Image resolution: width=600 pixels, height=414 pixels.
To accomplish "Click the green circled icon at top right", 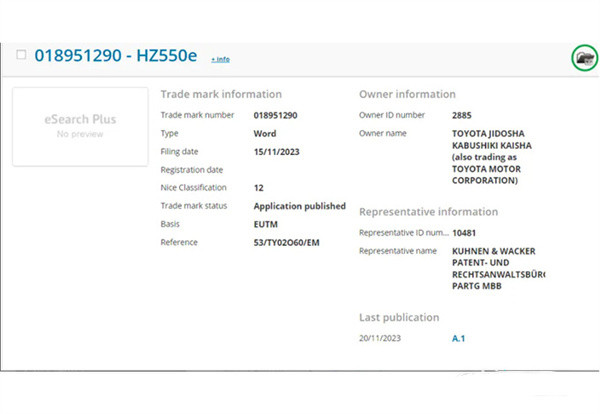I will coord(583,58).
